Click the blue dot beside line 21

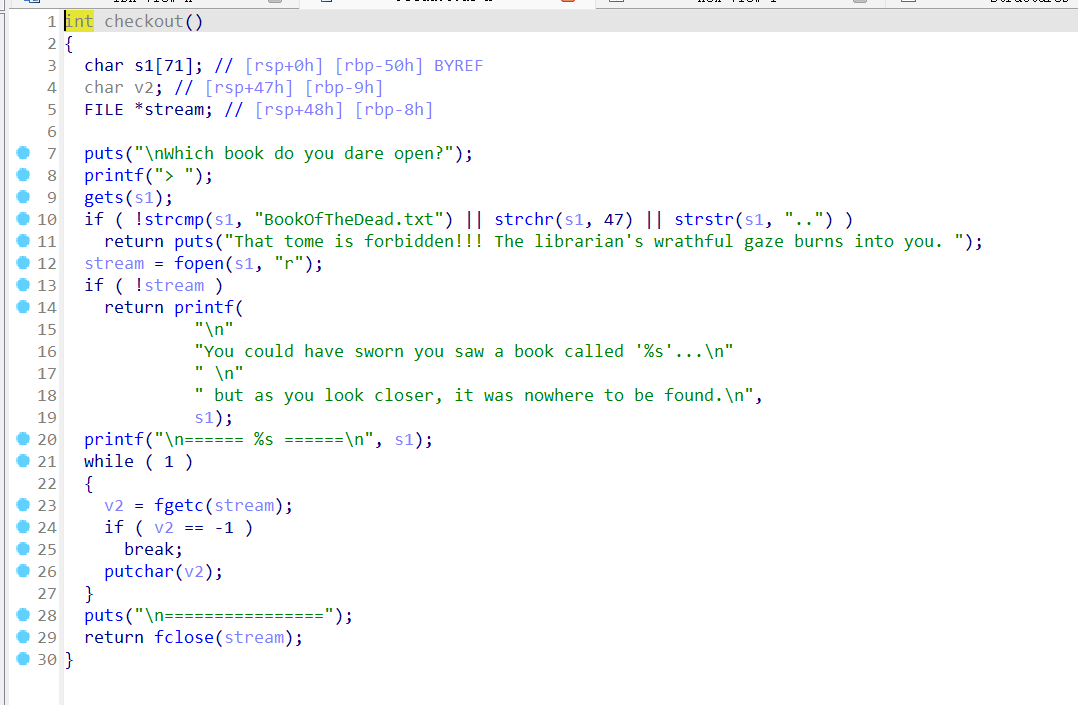(x=23, y=461)
